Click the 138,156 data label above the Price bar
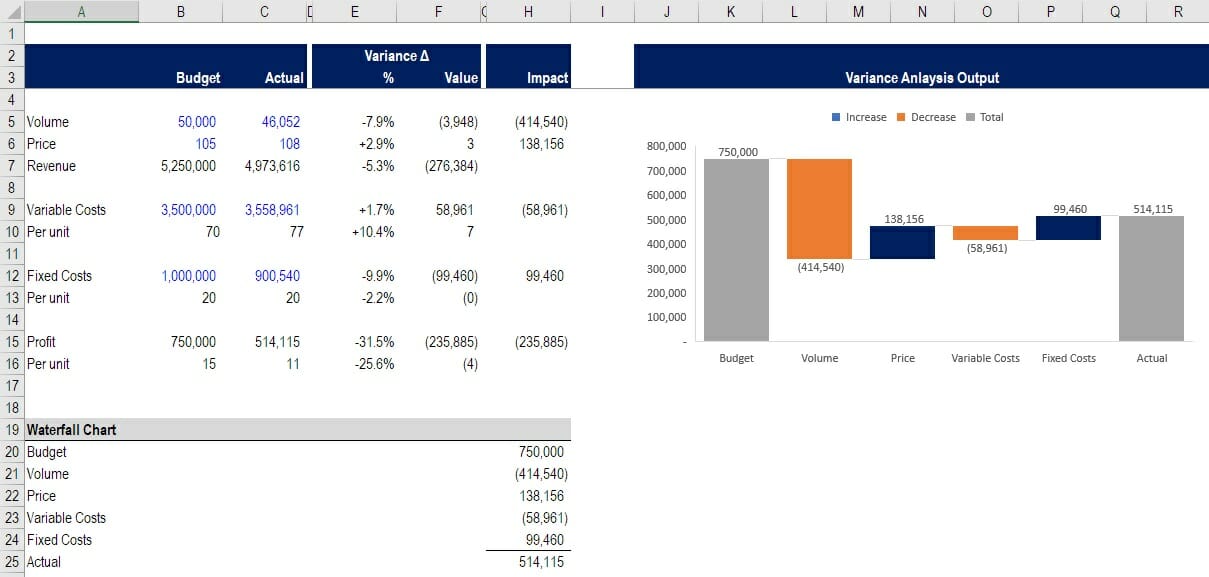Image resolution: width=1209 pixels, height=577 pixels. [903, 217]
